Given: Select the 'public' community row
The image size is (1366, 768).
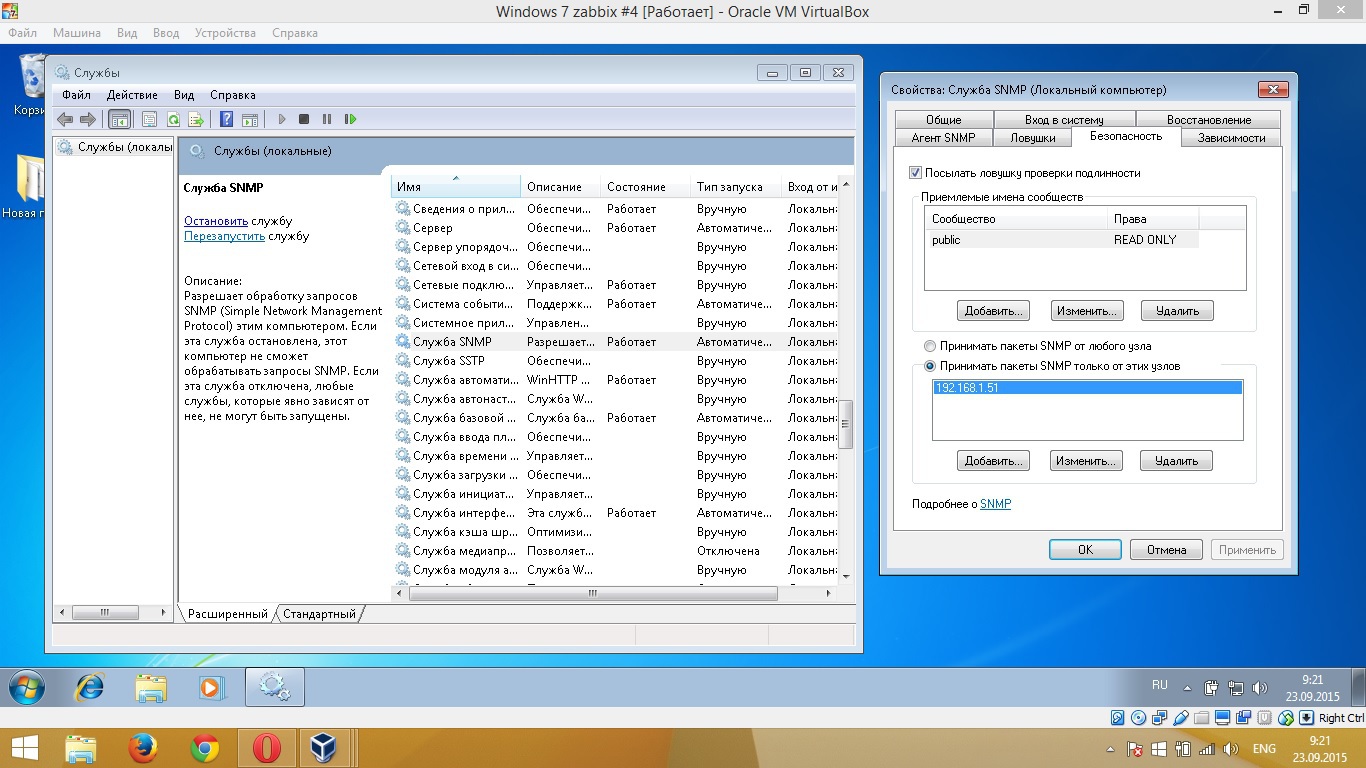Looking at the screenshot, I should coord(1061,240).
